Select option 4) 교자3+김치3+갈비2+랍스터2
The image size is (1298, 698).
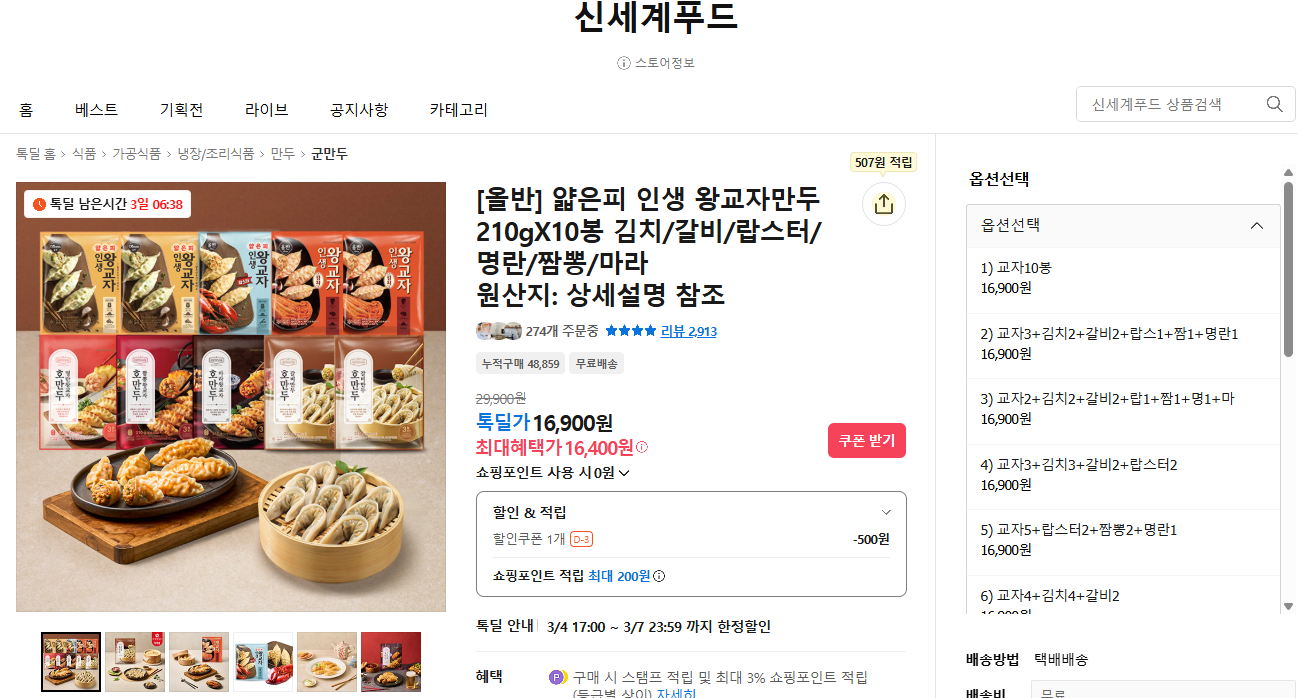pyautogui.click(x=1123, y=476)
